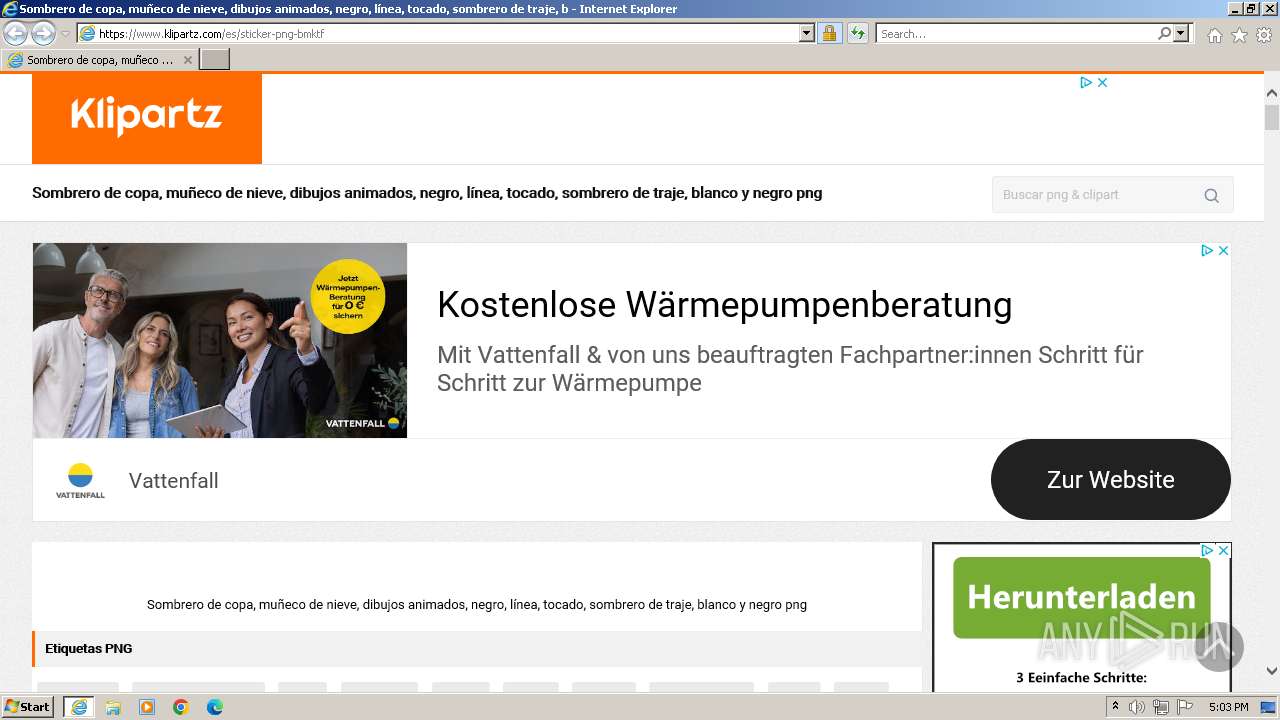Close the Herunterladen sidebar ad
This screenshot has height=720, width=1280.
(1223, 551)
